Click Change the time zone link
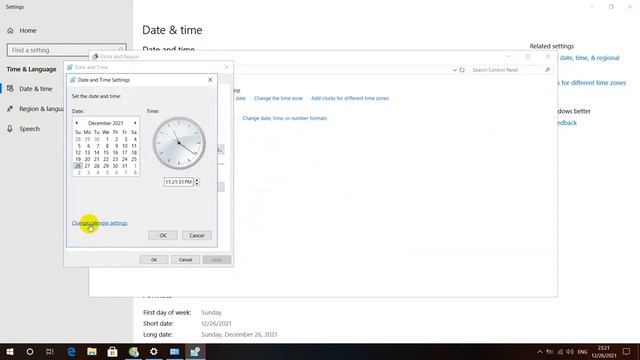Image resolution: width=640 pixels, height=360 pixels. click(278, 98)
